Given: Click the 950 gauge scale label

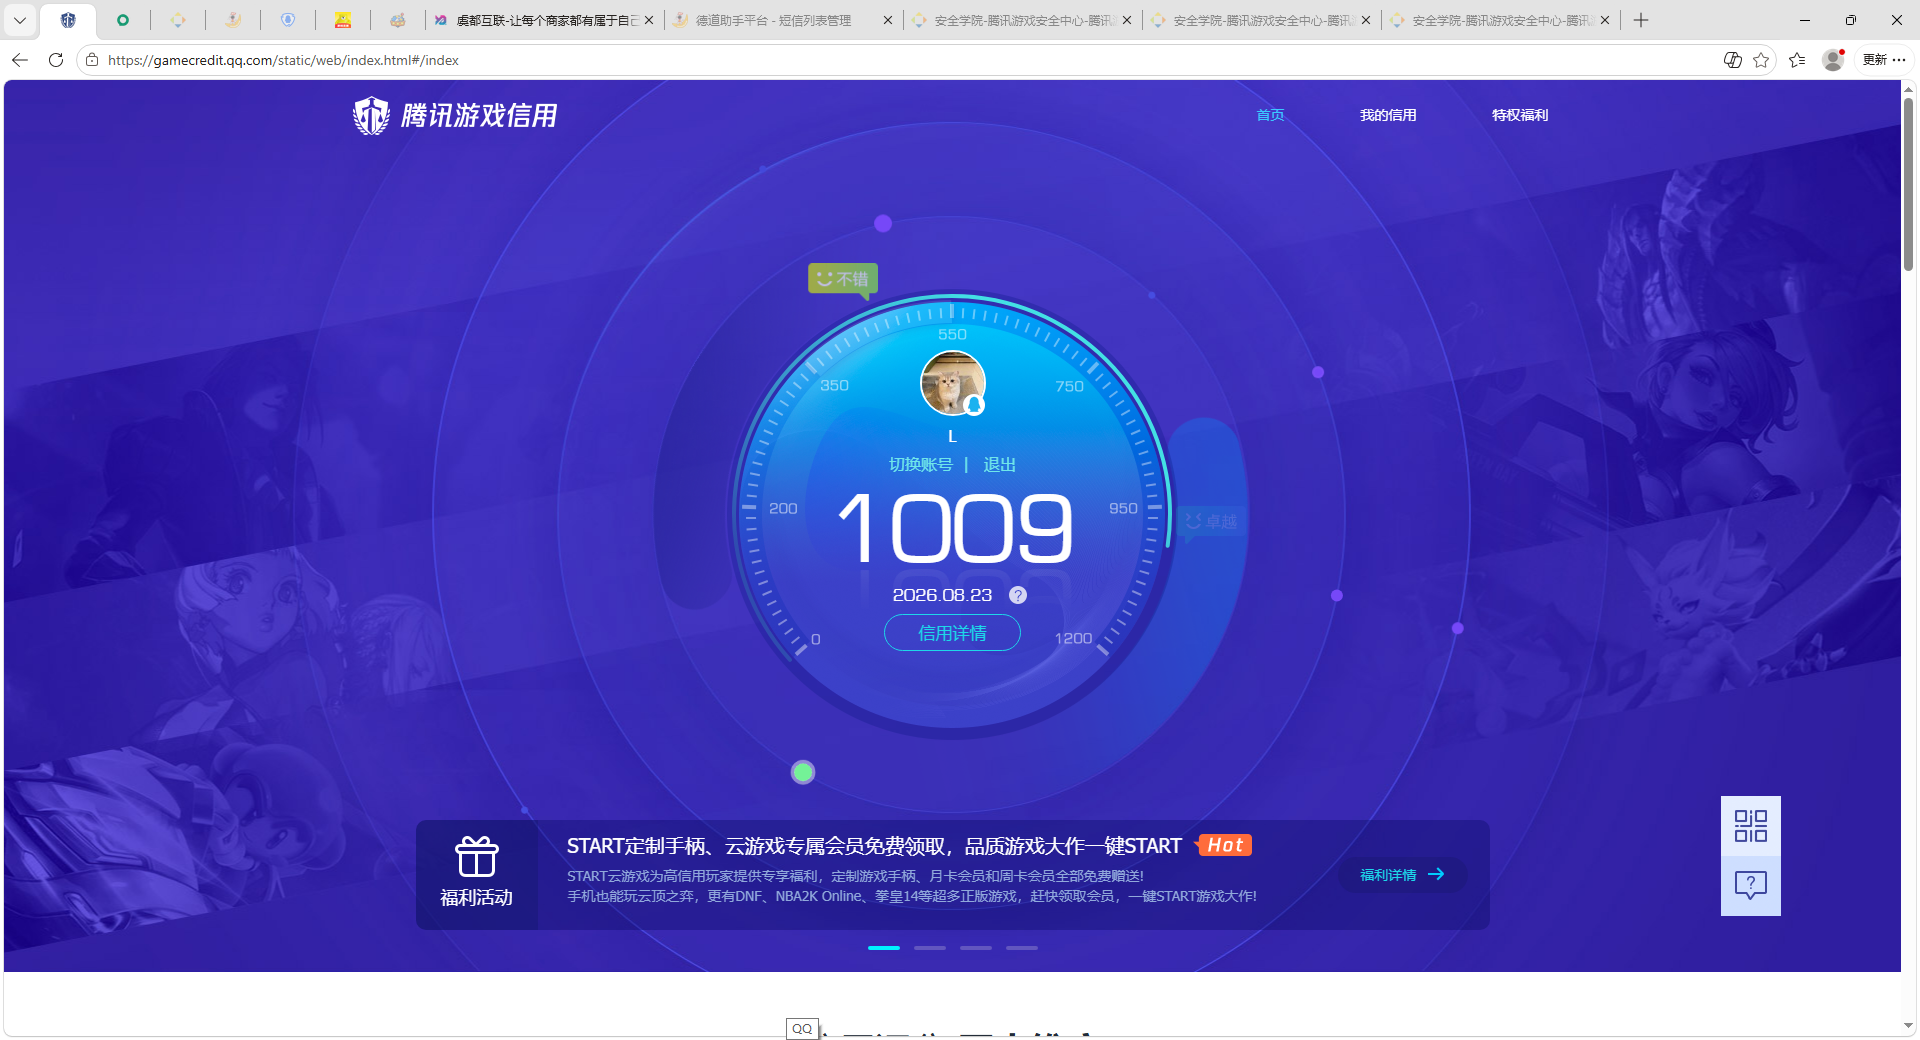Looking at the screenshot, I should click(1123, 508).
